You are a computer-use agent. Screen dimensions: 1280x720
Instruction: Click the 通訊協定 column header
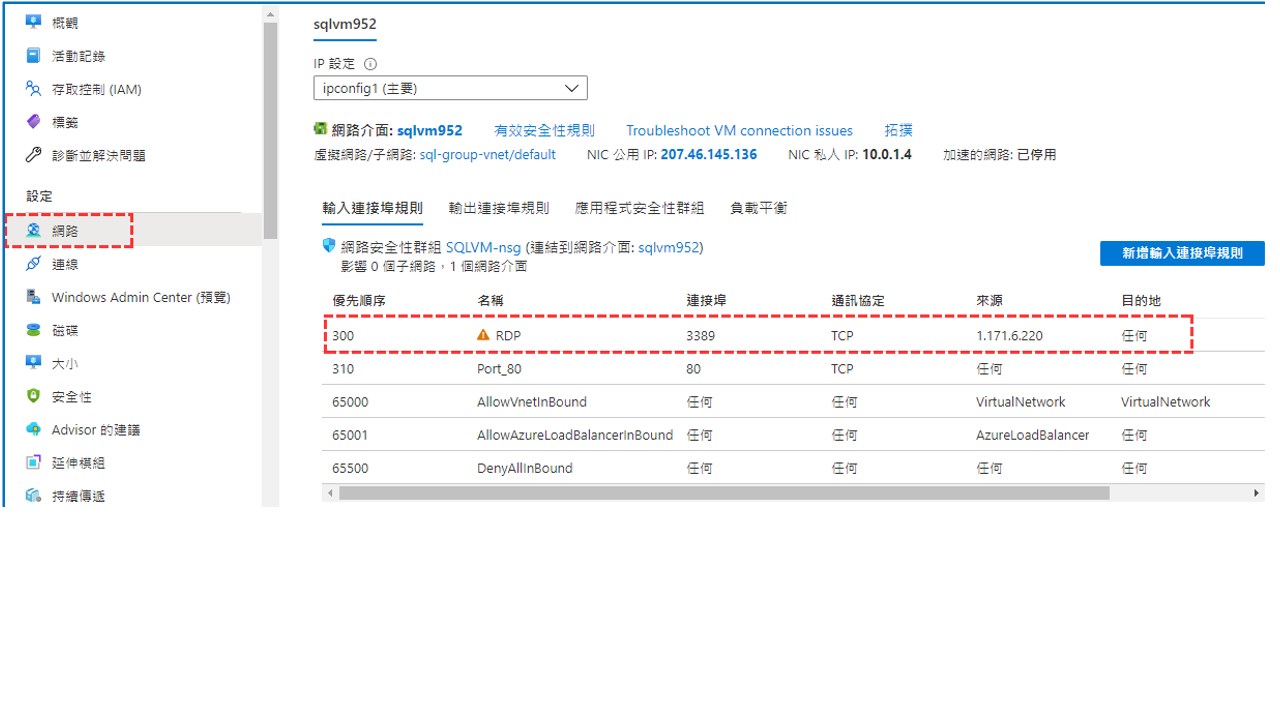pyautogui.click(x=858, y=301)
